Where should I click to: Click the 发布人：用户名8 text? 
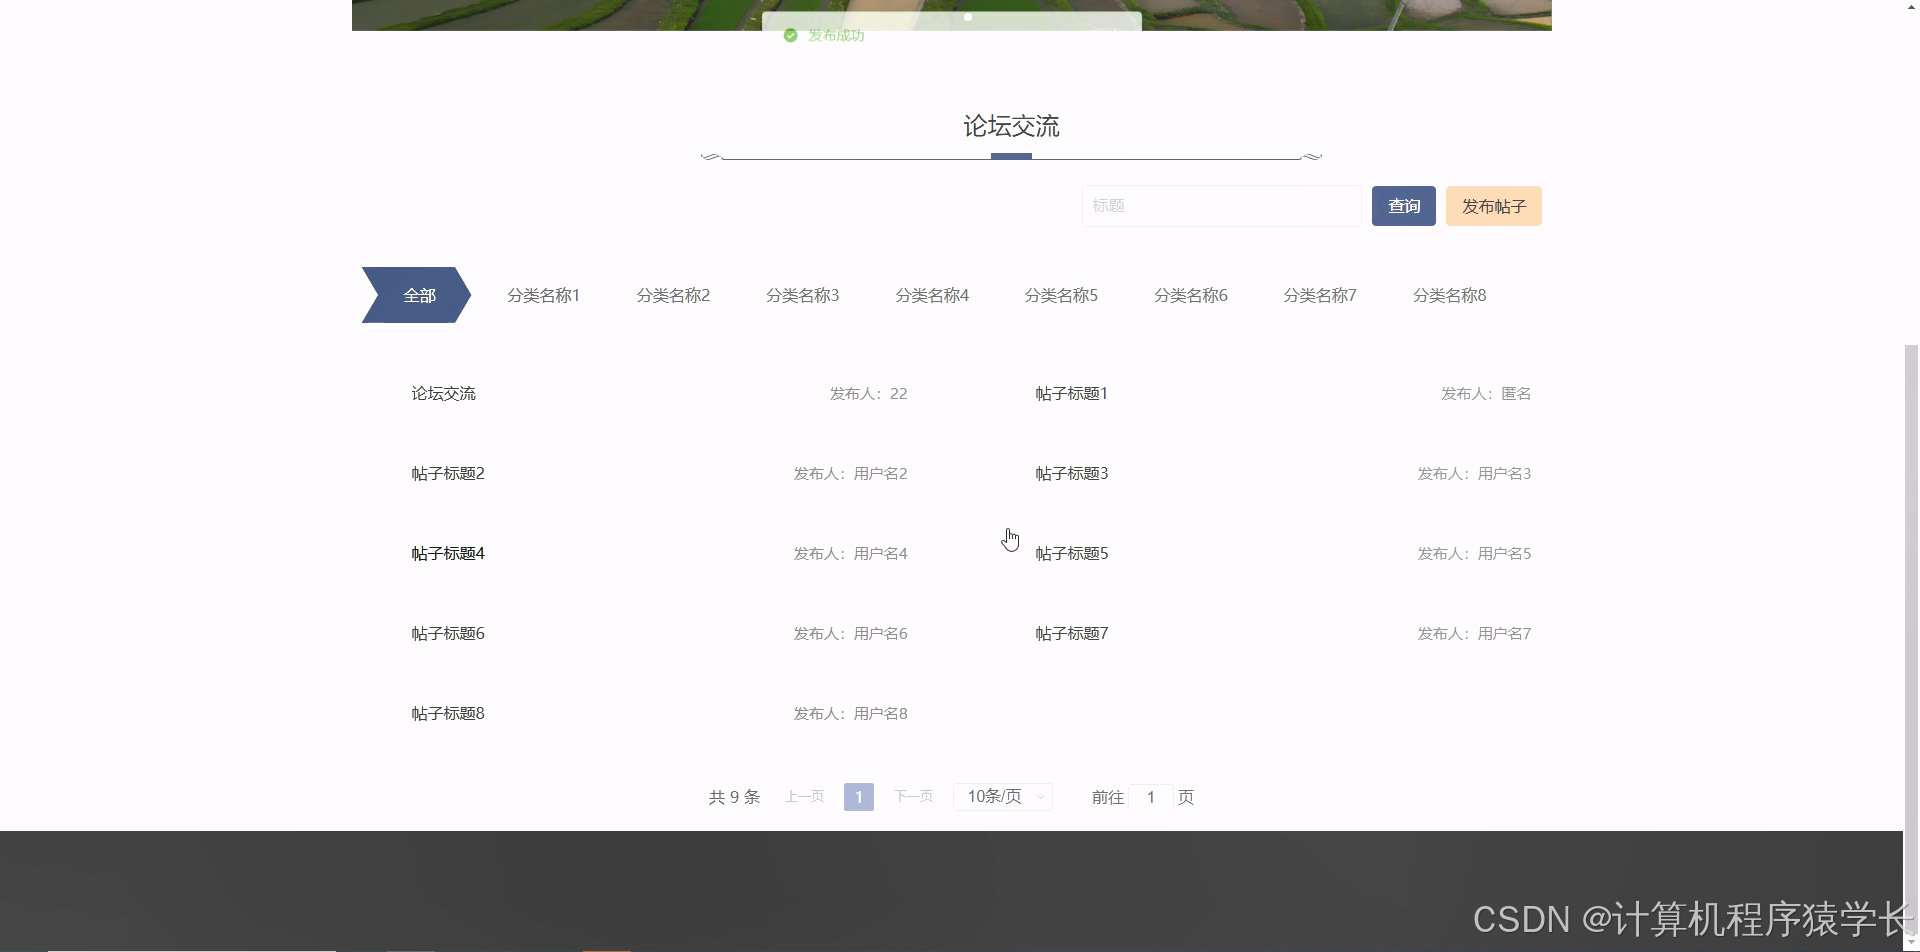coord(850,714)
